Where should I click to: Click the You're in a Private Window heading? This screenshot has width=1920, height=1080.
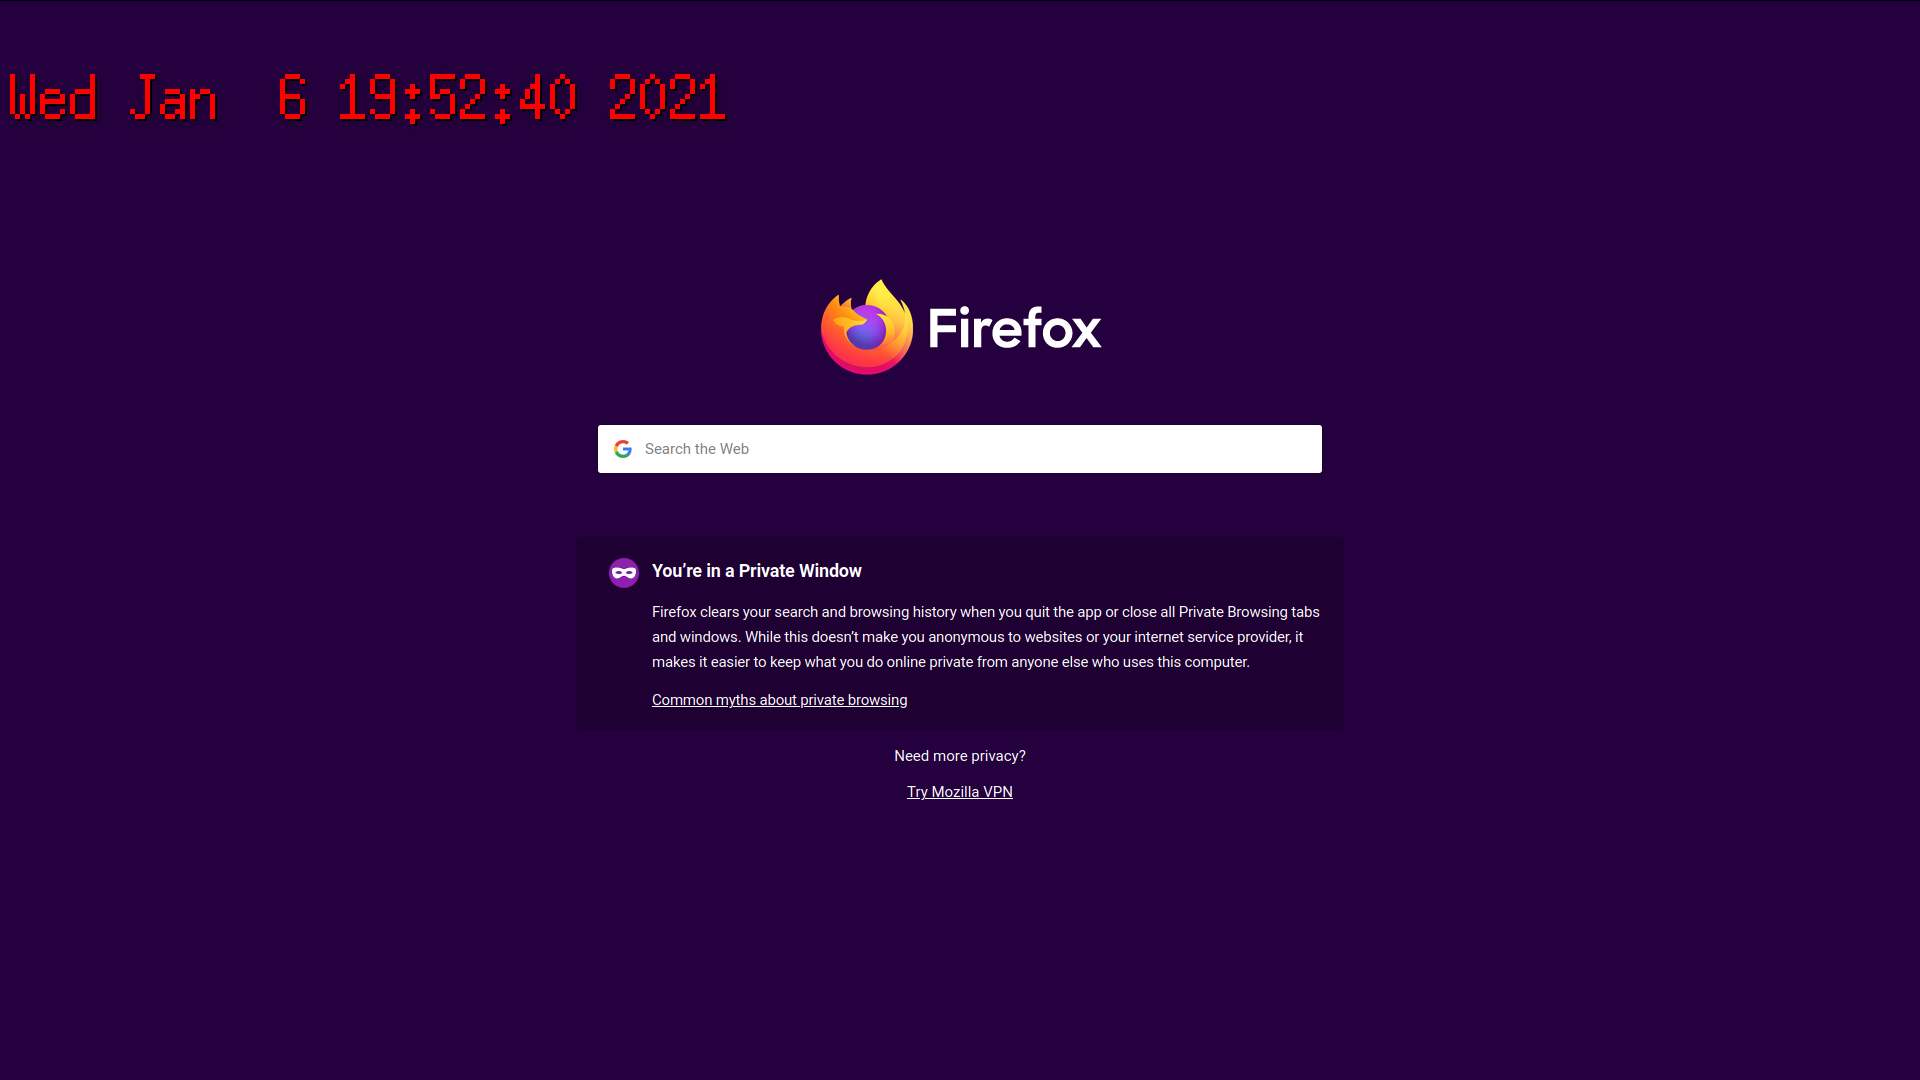tap(756, 571)
